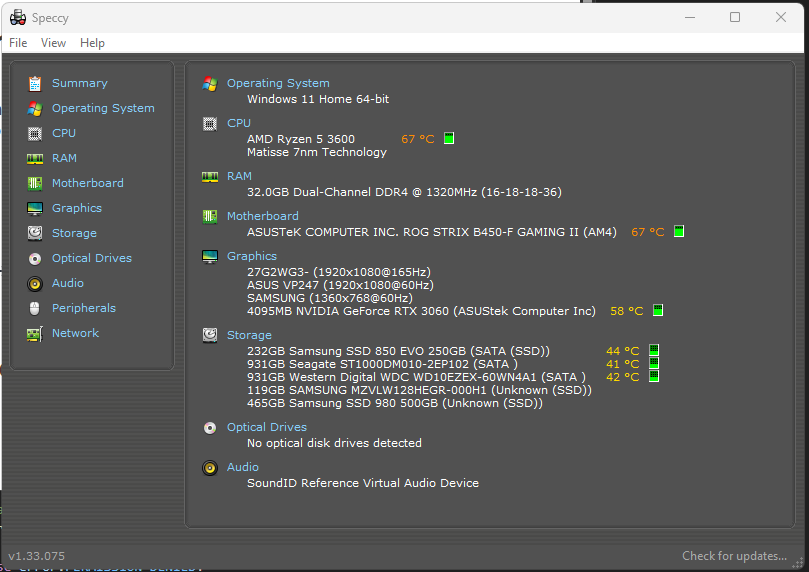This screenshot has width=809, height=572.
Task: Open the File menu
Action: pos(18,43)
